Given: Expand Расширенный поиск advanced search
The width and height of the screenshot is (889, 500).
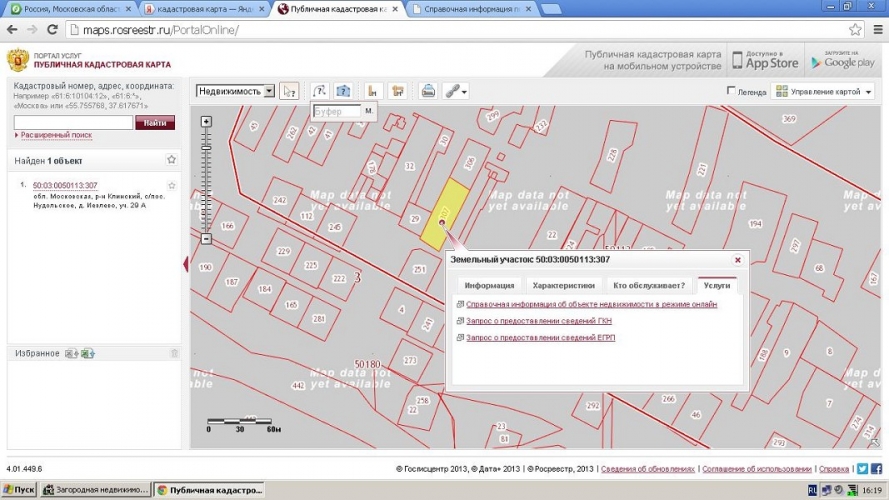Looking at the screenshot, I should tap(56, 135).
